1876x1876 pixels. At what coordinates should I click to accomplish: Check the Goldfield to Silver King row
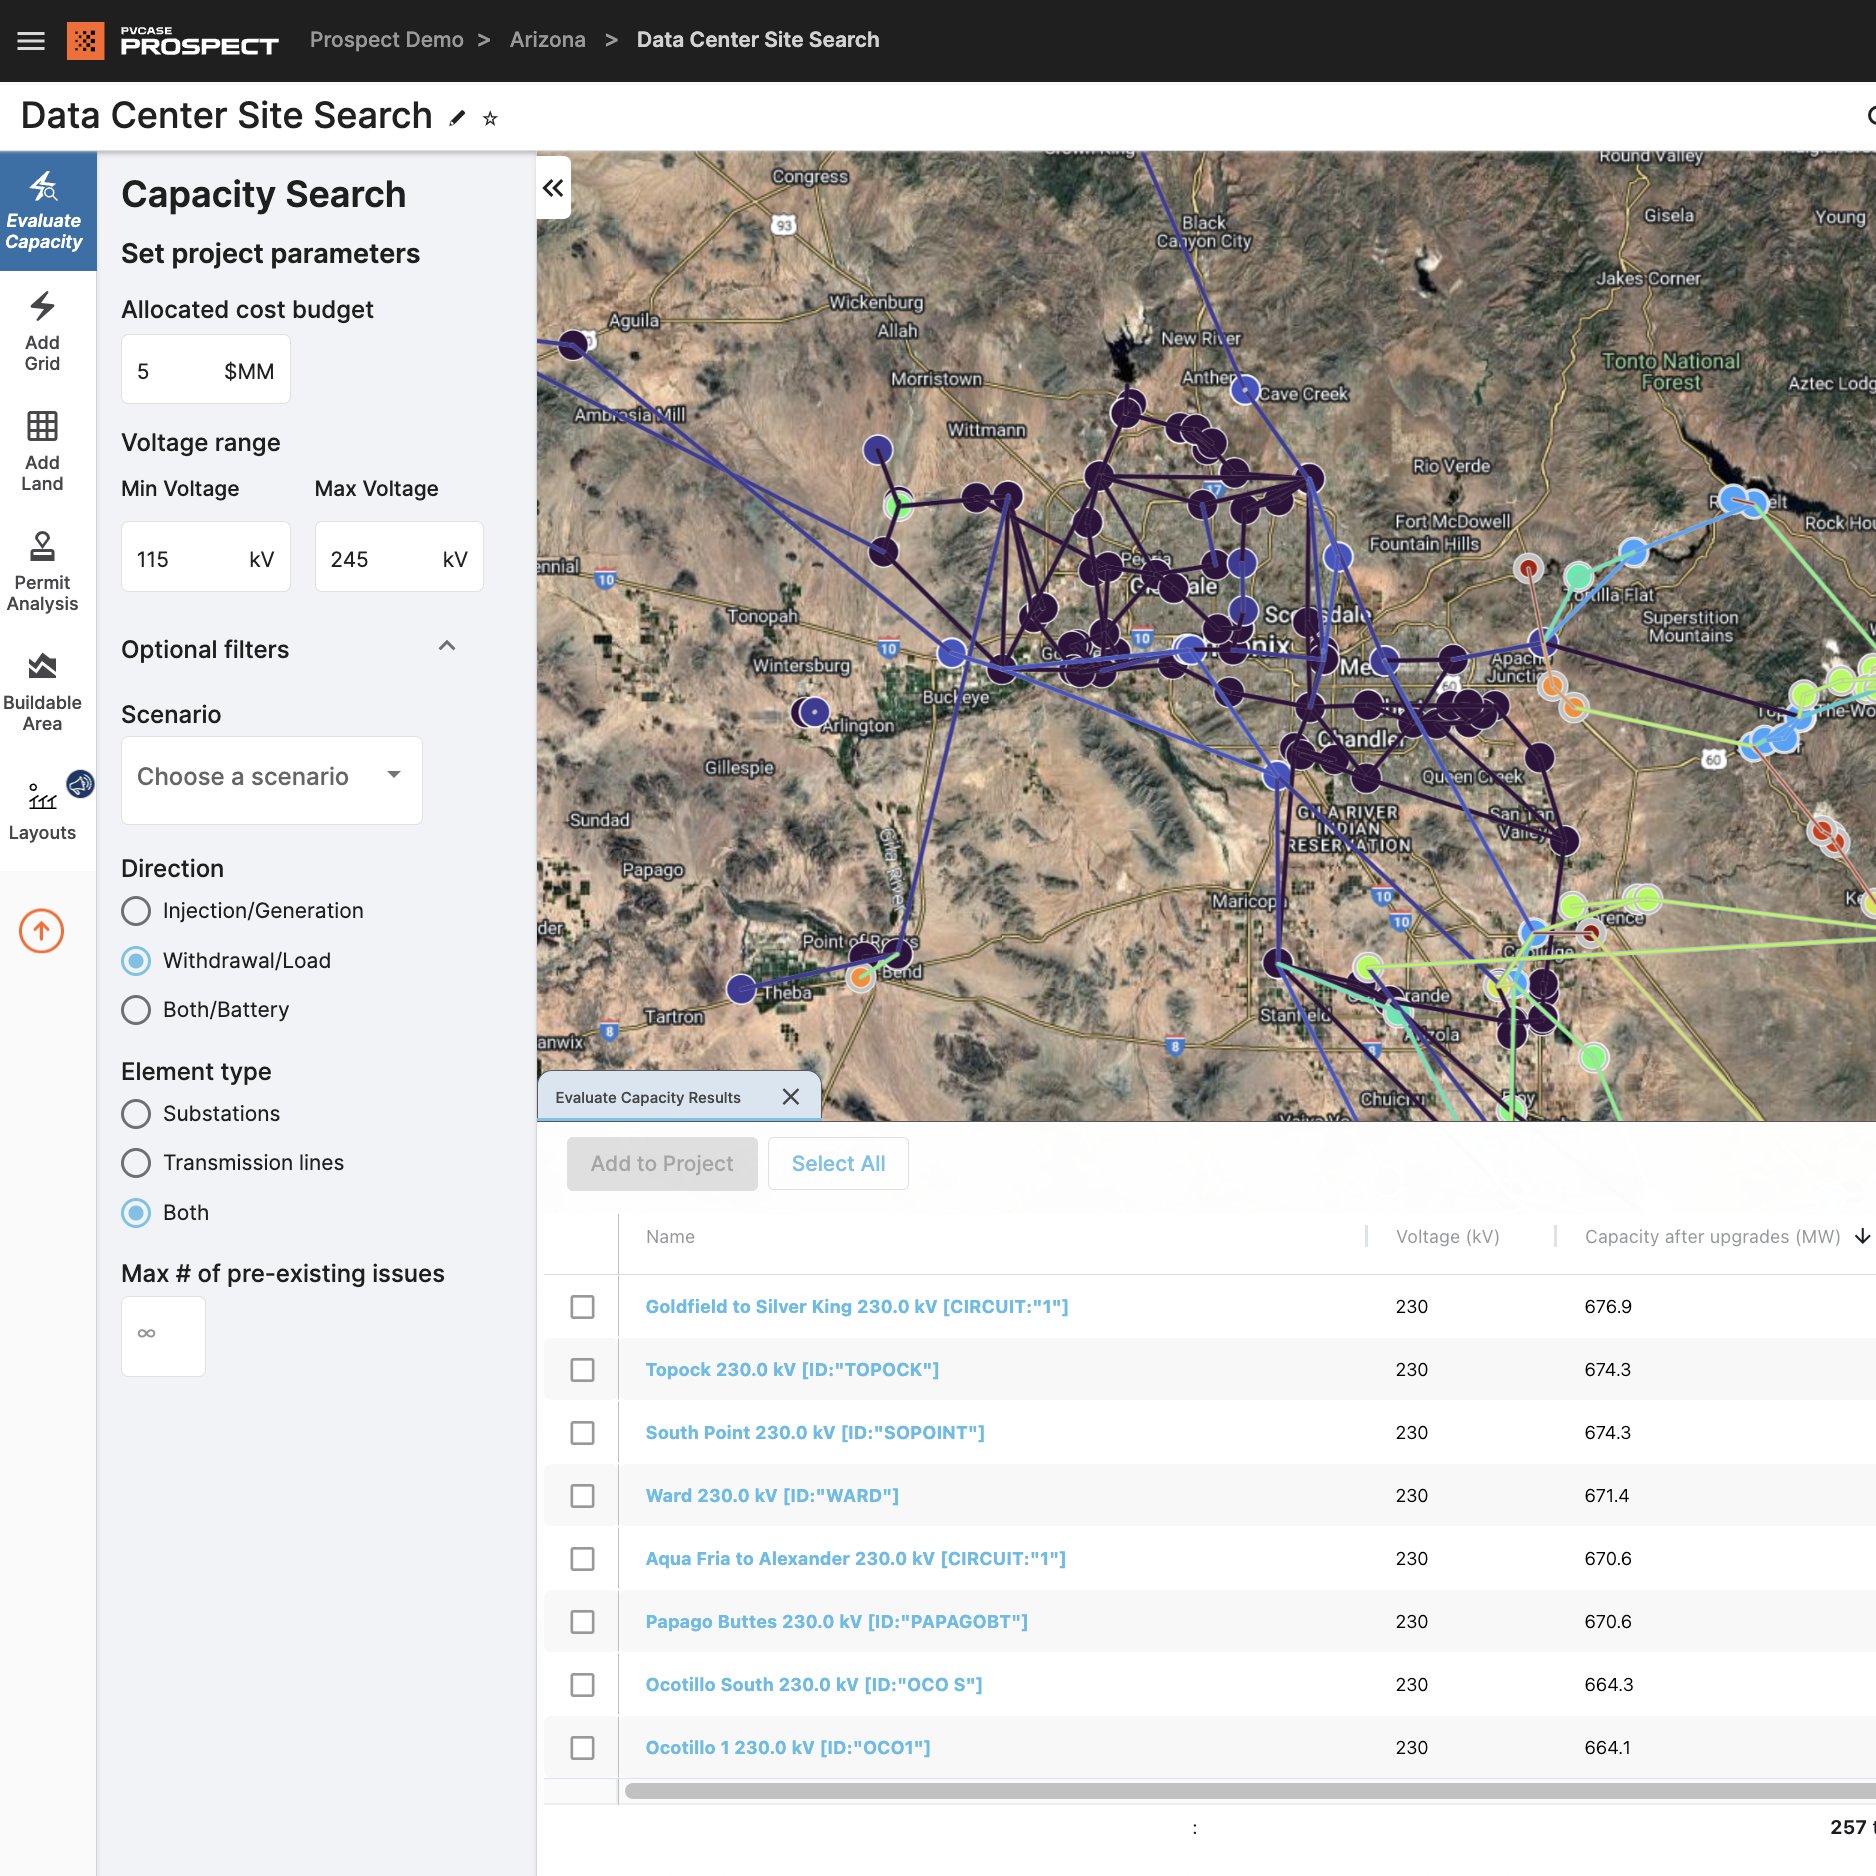[583, 1306]
